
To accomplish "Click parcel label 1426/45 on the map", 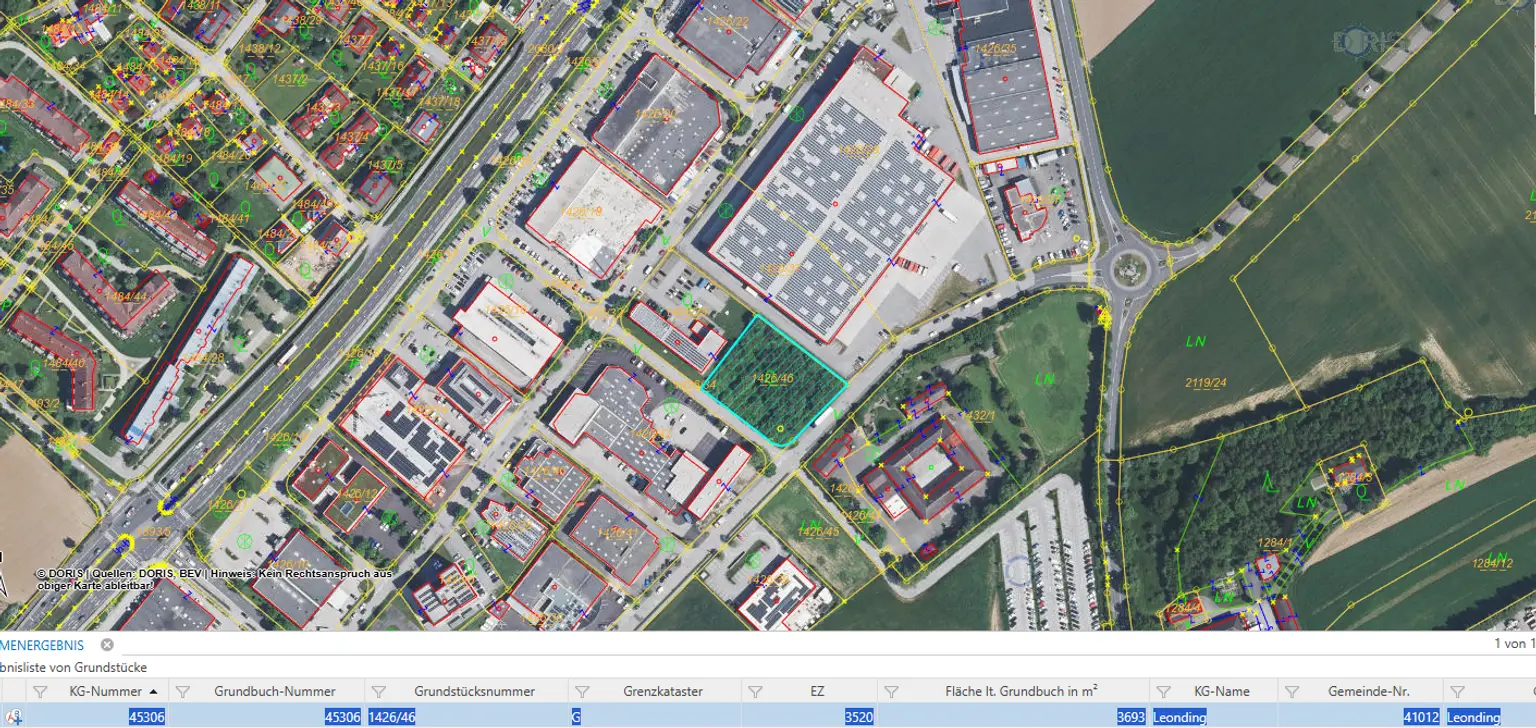I will click(819, 532).
